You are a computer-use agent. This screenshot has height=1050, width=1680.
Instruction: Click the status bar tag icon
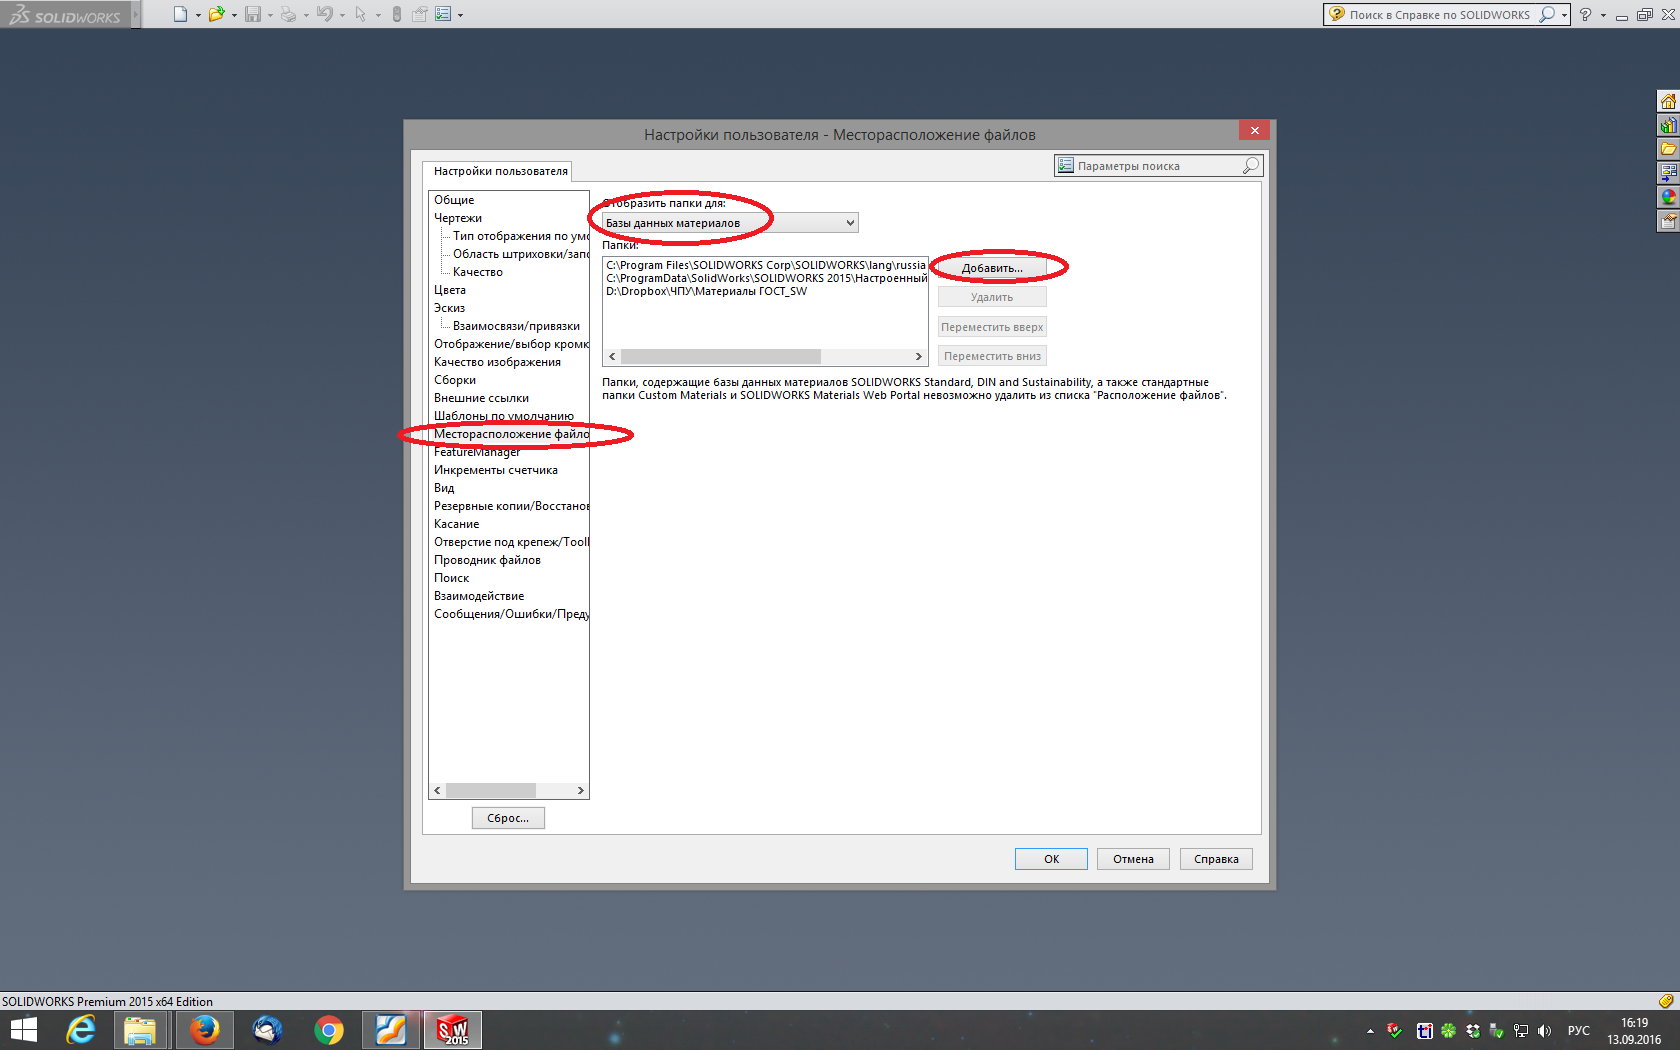[x=1665, y=1001]
